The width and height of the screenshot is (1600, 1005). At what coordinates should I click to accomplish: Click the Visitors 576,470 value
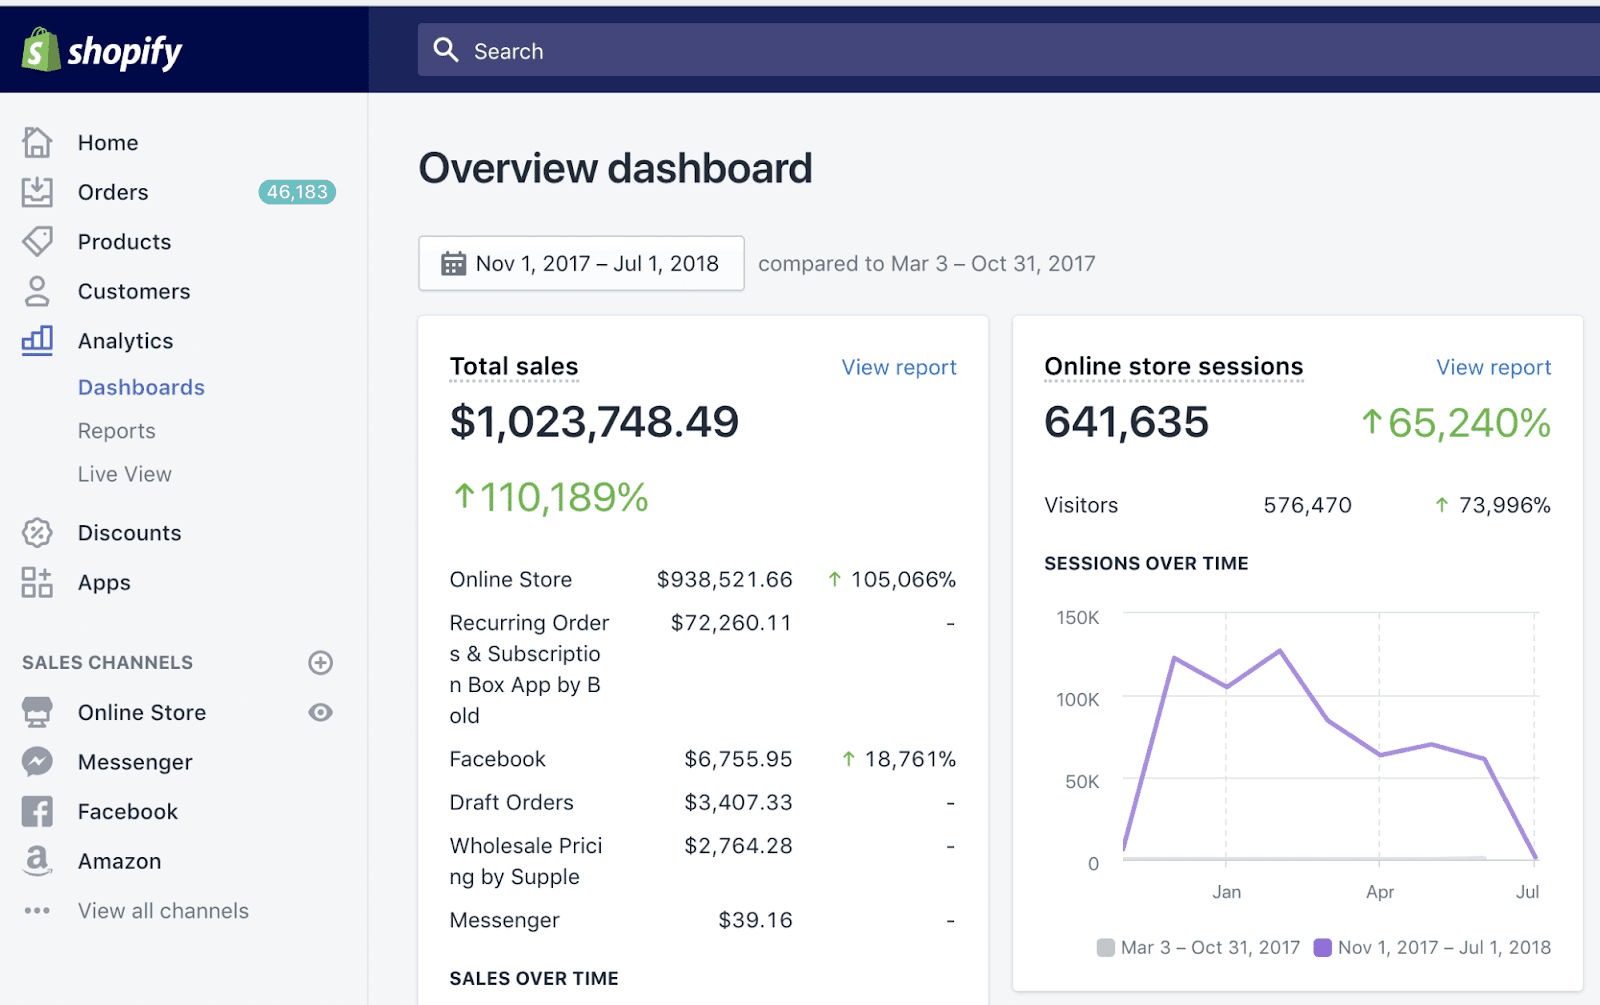point(1307,505)
